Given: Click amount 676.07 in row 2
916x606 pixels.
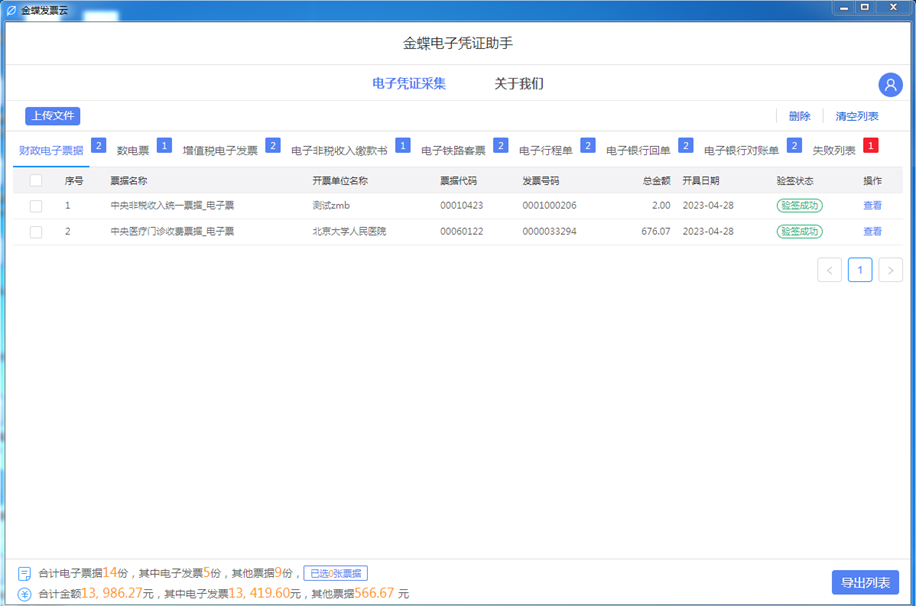Looking at the screenshot, I should (x=655, y=232).
